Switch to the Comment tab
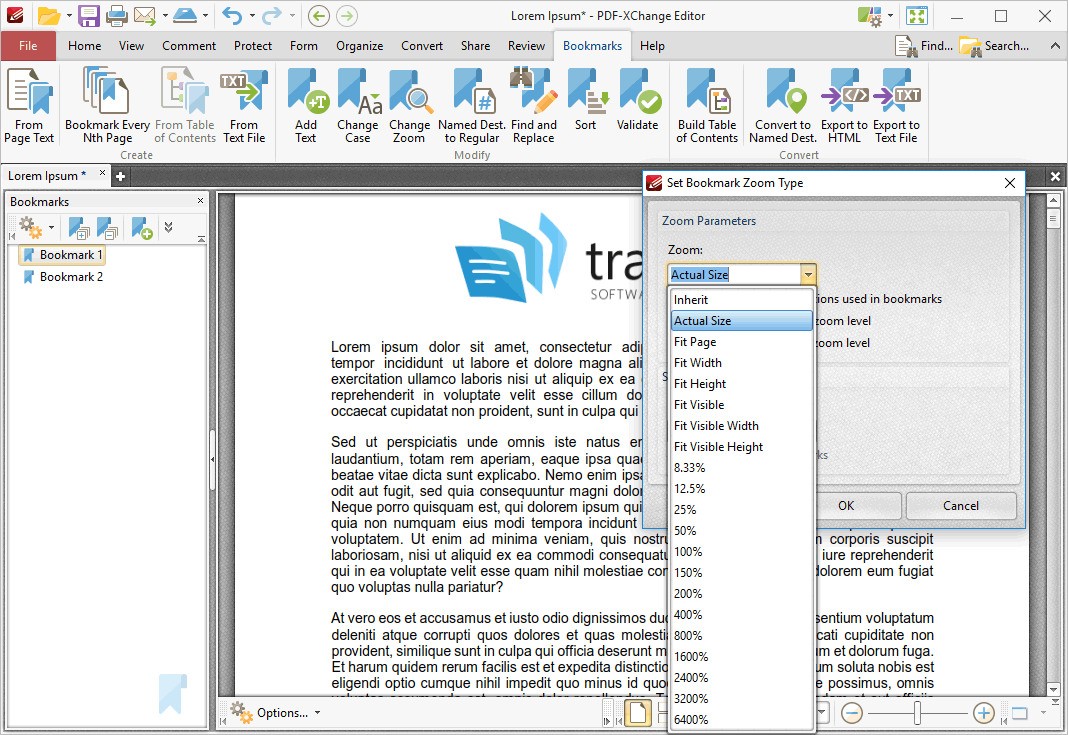The height and width of the screenshot is (735, 1068). (189, 46)
